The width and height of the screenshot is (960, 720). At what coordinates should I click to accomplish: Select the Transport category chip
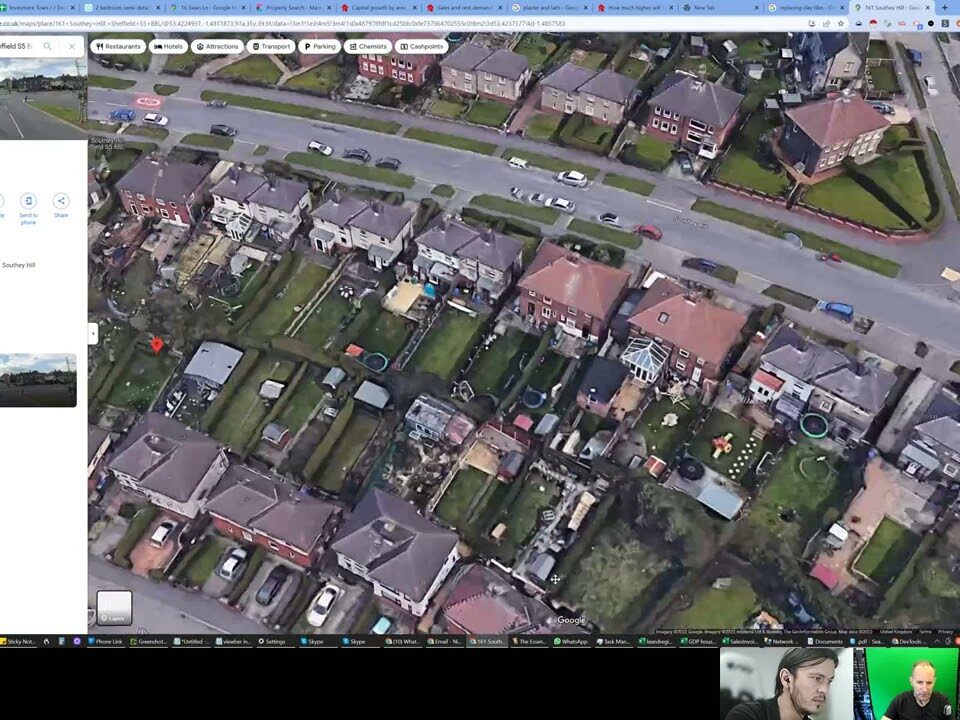pyautogui.click(x=271, y=46)
